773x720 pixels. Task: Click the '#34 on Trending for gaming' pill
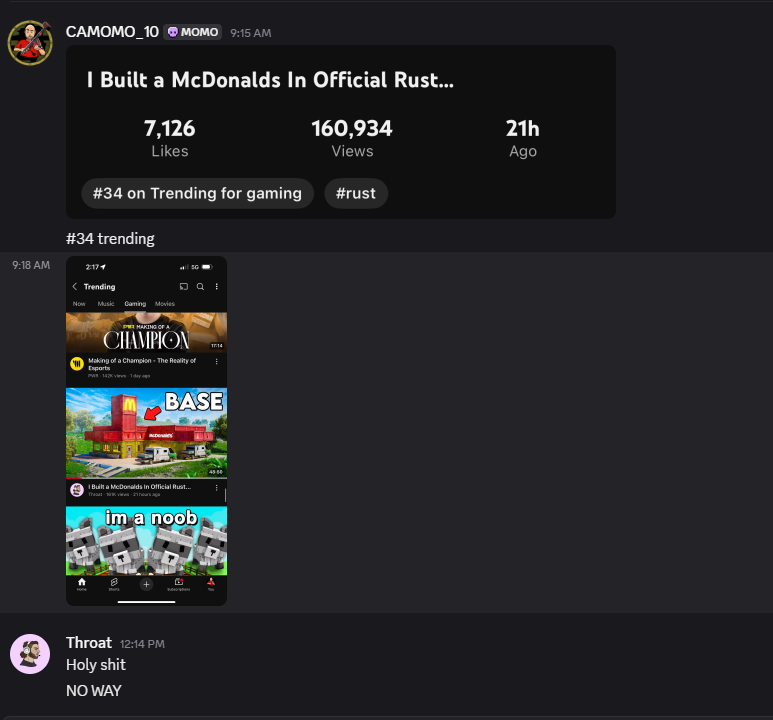click(197, 193)
